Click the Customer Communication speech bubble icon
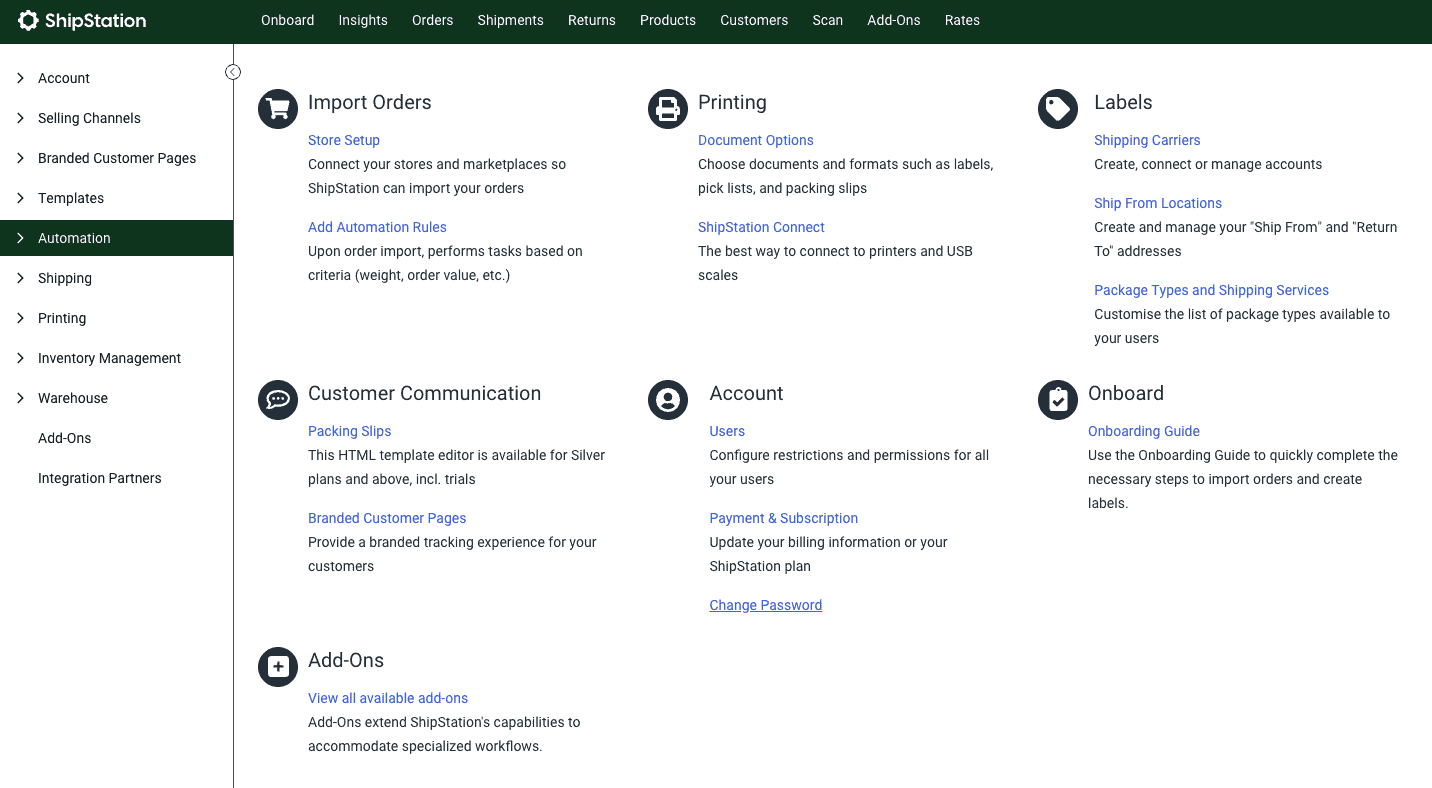This screenshot has height=788, width=1432. click(x=278, y=400)
